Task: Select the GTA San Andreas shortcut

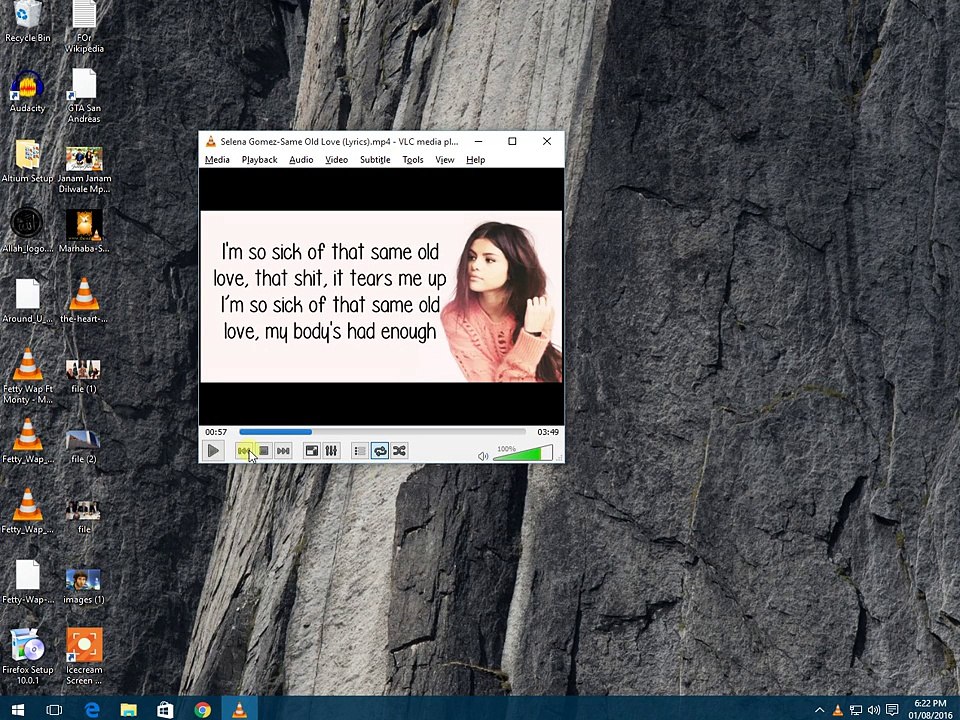Action: coord(84,96)
